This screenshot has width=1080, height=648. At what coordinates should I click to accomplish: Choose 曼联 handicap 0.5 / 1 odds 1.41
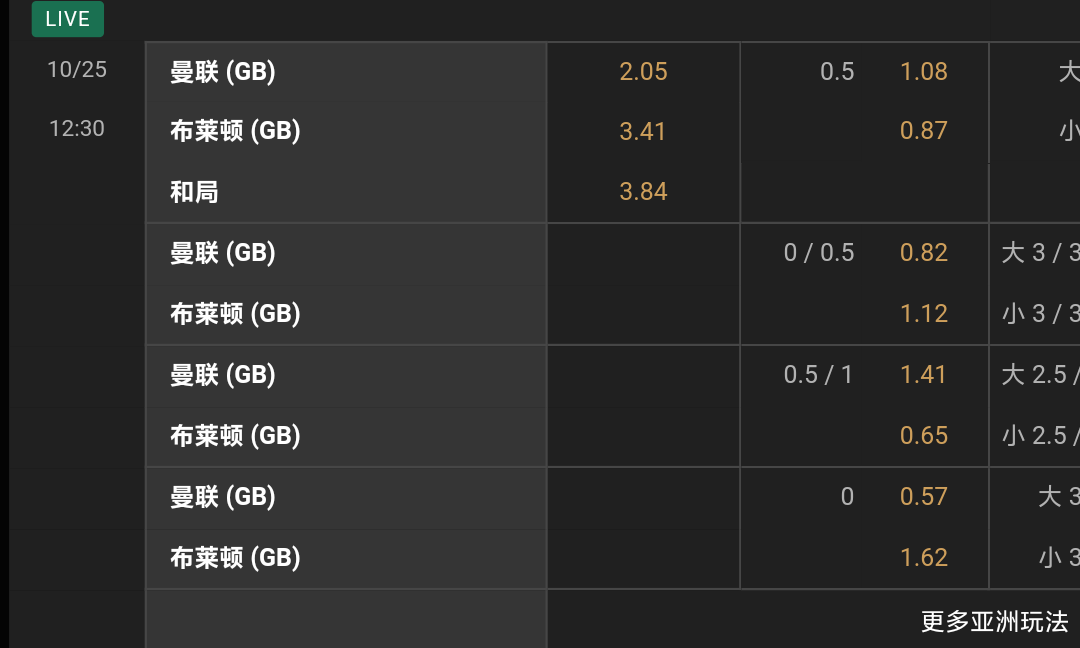click(923, 375)
